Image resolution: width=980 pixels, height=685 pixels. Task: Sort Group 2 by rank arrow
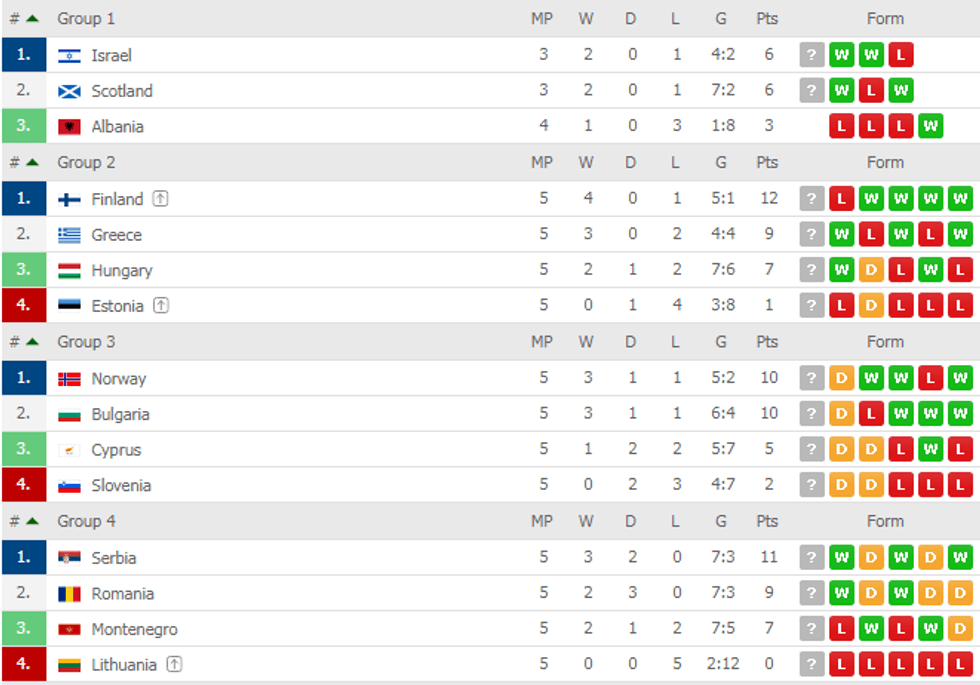(32, 162)
